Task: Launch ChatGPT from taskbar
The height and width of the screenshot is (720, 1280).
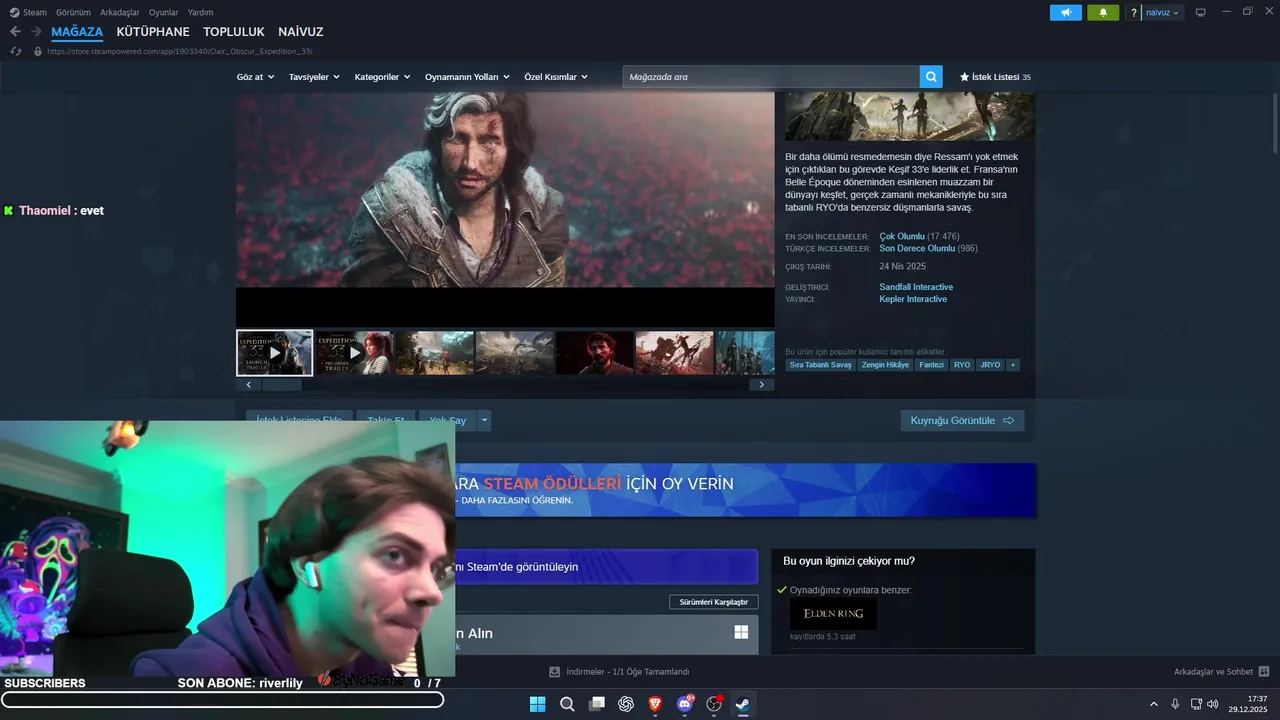Action: [x=626, y=704]
